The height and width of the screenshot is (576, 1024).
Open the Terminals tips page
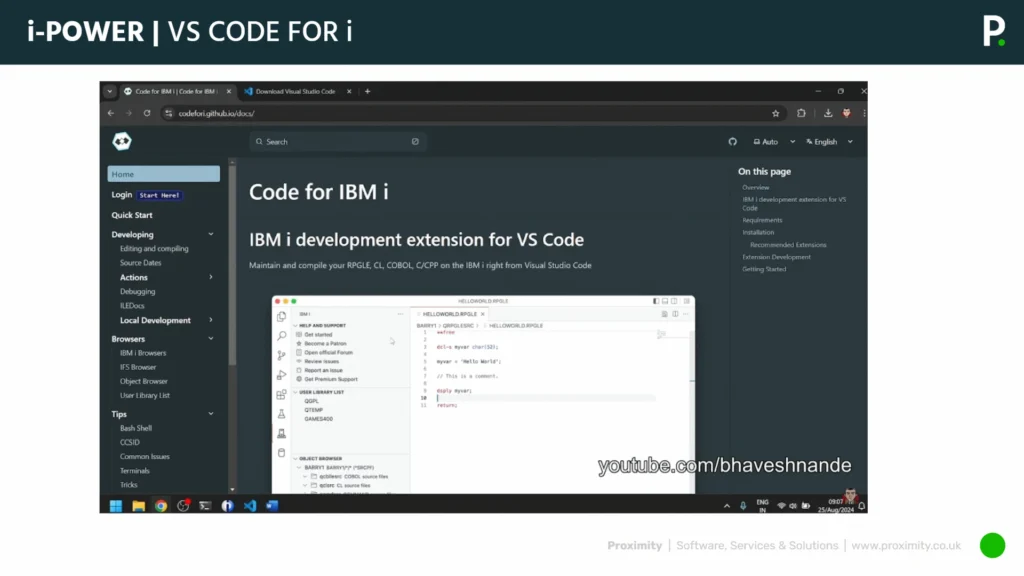pyautogui.click(x=135, y=471)
